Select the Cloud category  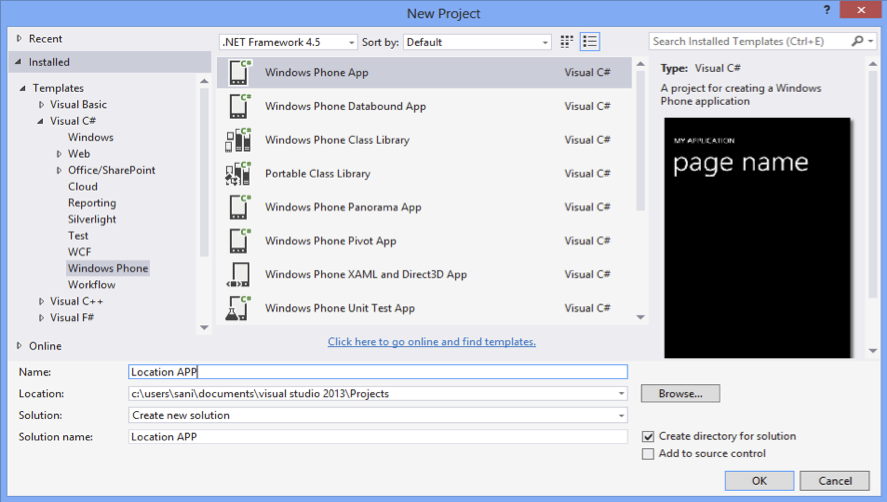(x=83, y=186)
